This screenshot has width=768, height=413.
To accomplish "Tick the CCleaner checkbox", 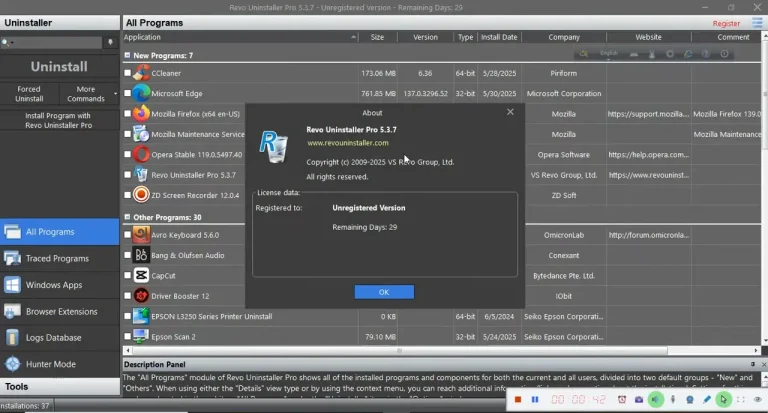I will (127, 73).
